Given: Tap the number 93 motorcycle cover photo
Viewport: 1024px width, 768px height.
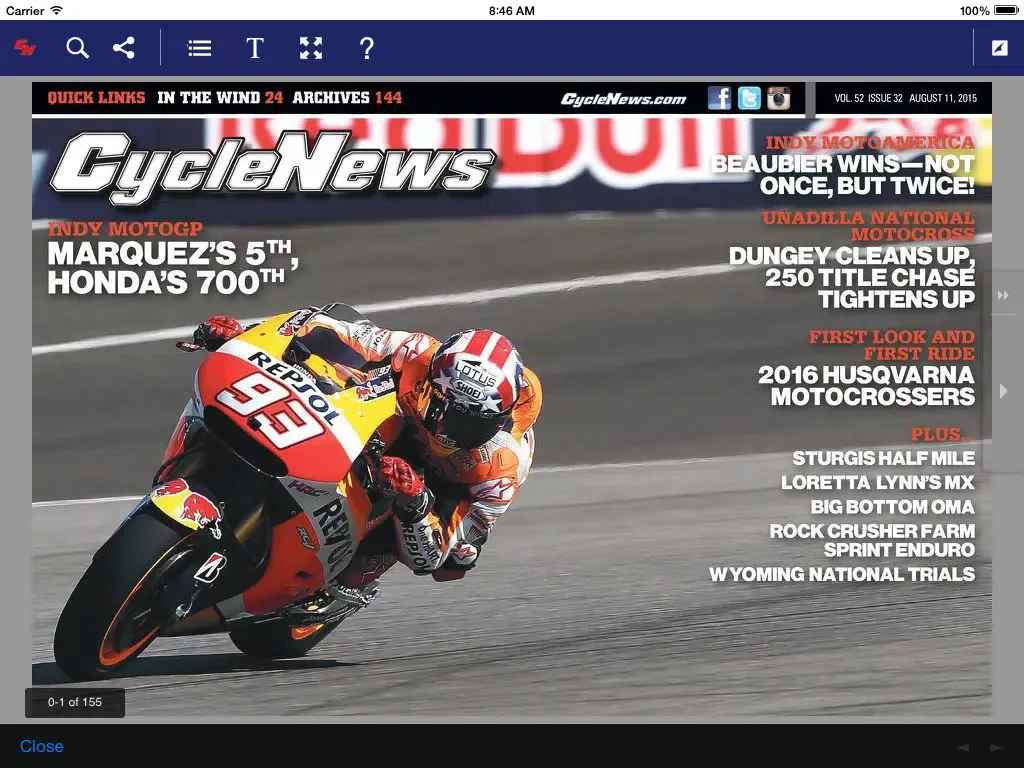Looking at the screenshot, I should [x=298, y=490].
